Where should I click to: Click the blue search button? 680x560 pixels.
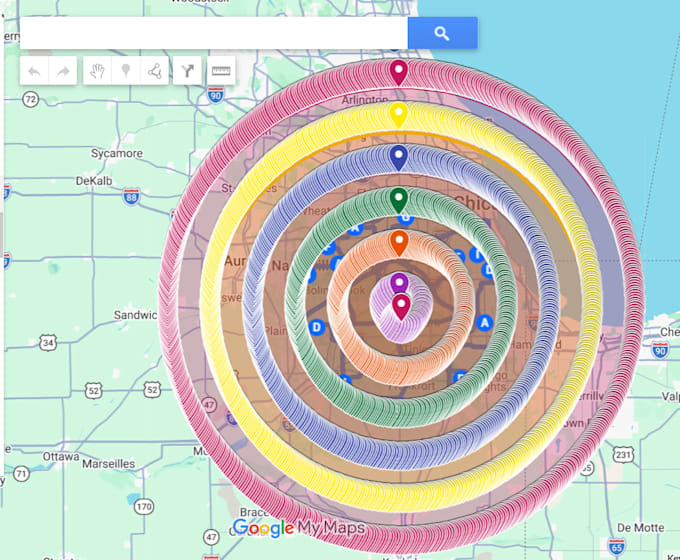[443, 33]
